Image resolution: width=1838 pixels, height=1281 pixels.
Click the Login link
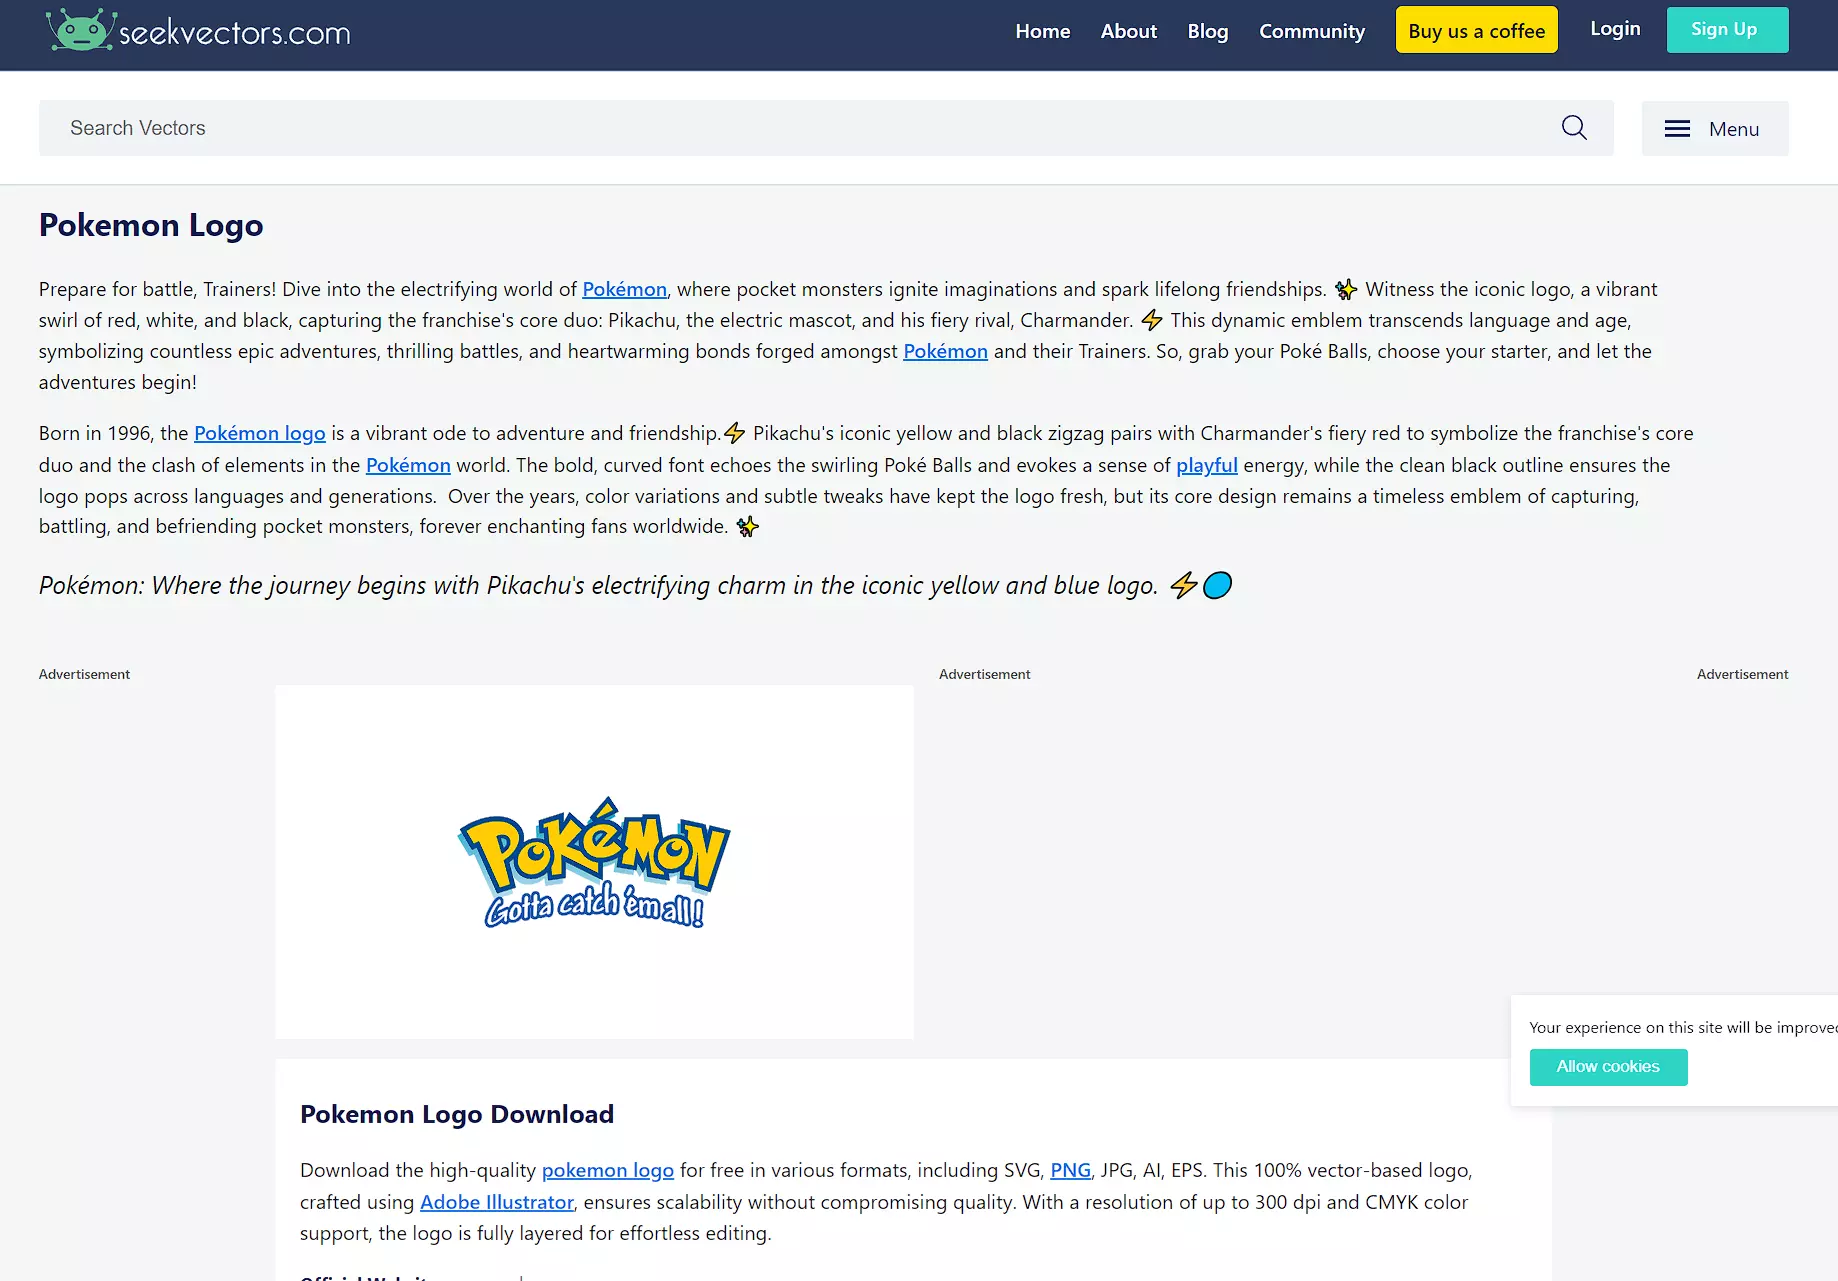1615,29
